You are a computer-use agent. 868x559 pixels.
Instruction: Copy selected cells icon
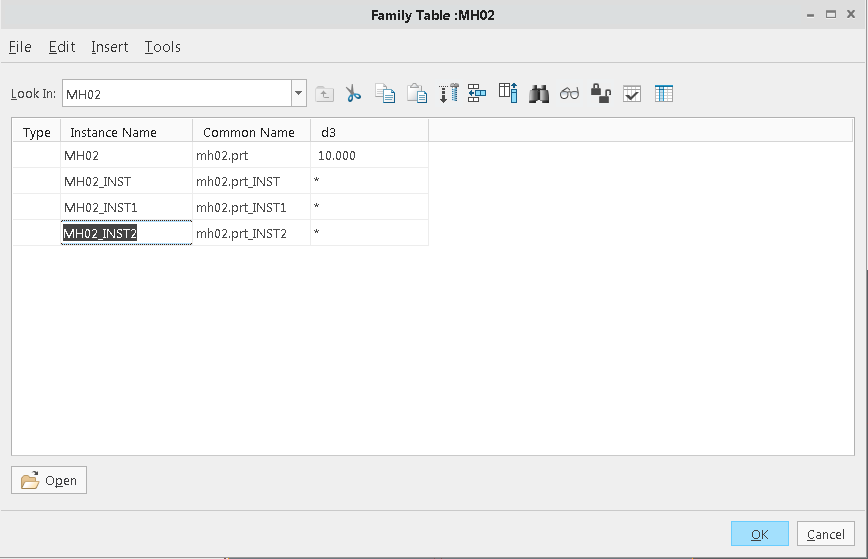(385, 94)
